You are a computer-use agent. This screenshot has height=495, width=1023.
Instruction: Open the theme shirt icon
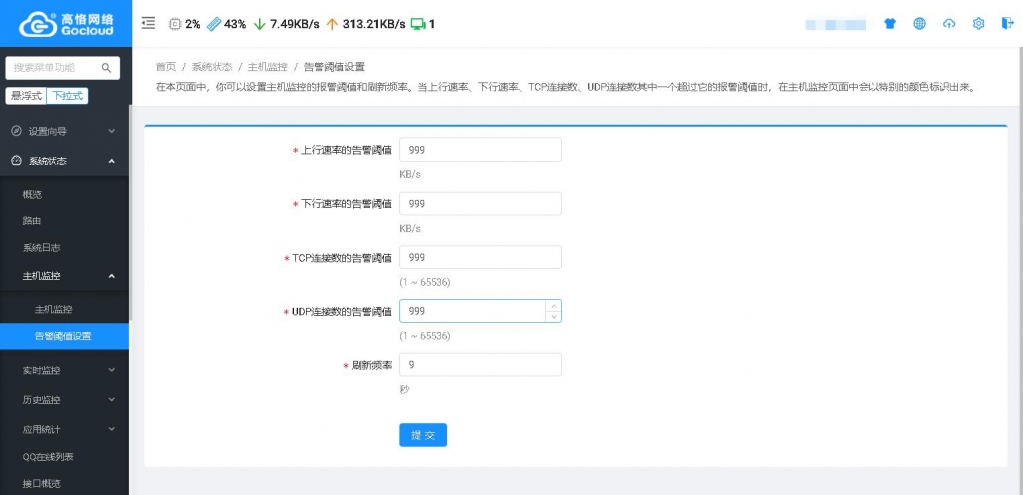[x=890, y=24]
